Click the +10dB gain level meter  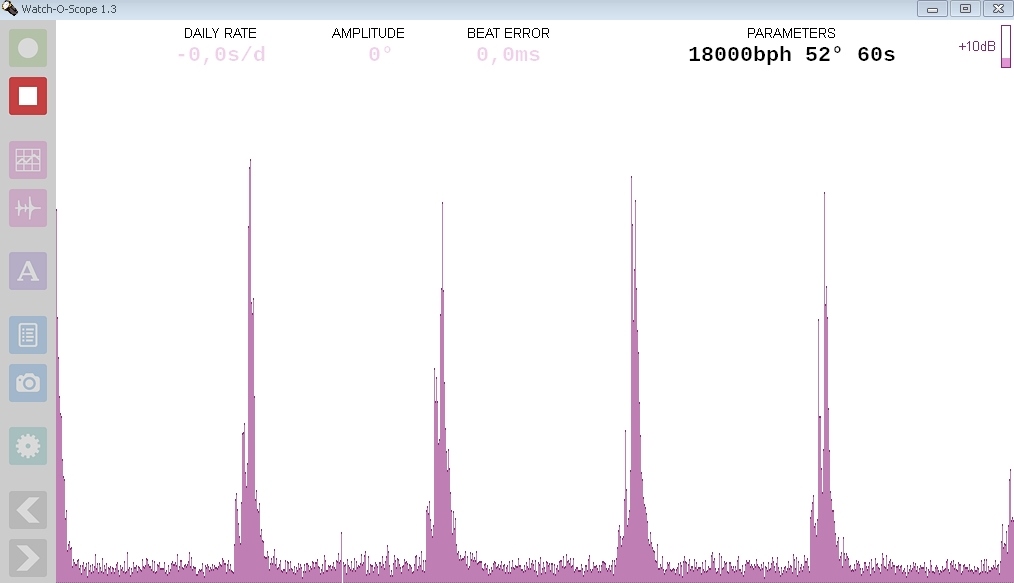click(x=1006, y=47)
